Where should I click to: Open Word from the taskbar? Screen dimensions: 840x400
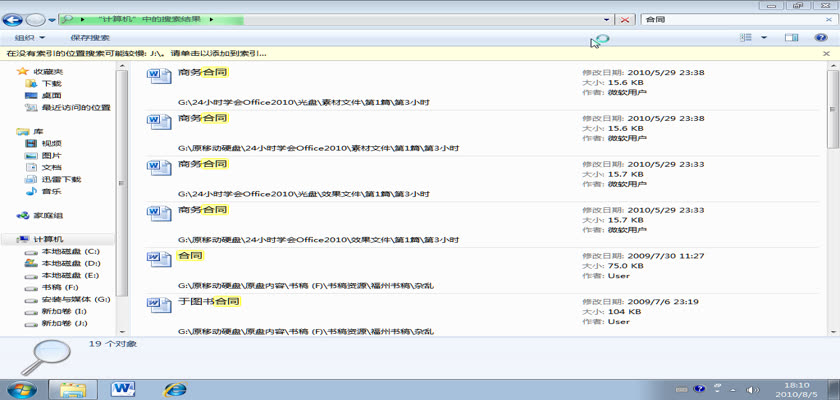(125, 388)
